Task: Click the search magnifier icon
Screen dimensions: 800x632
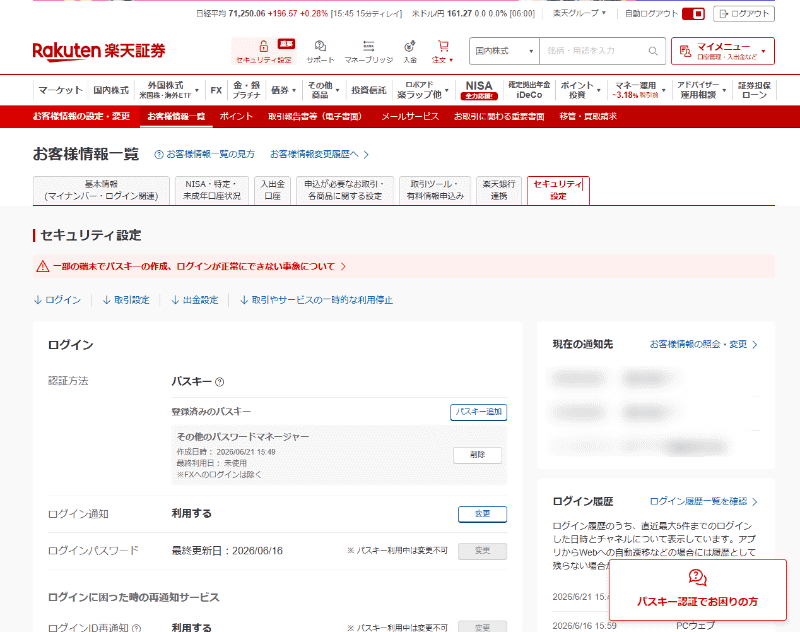Action: (x=653, y=51)
